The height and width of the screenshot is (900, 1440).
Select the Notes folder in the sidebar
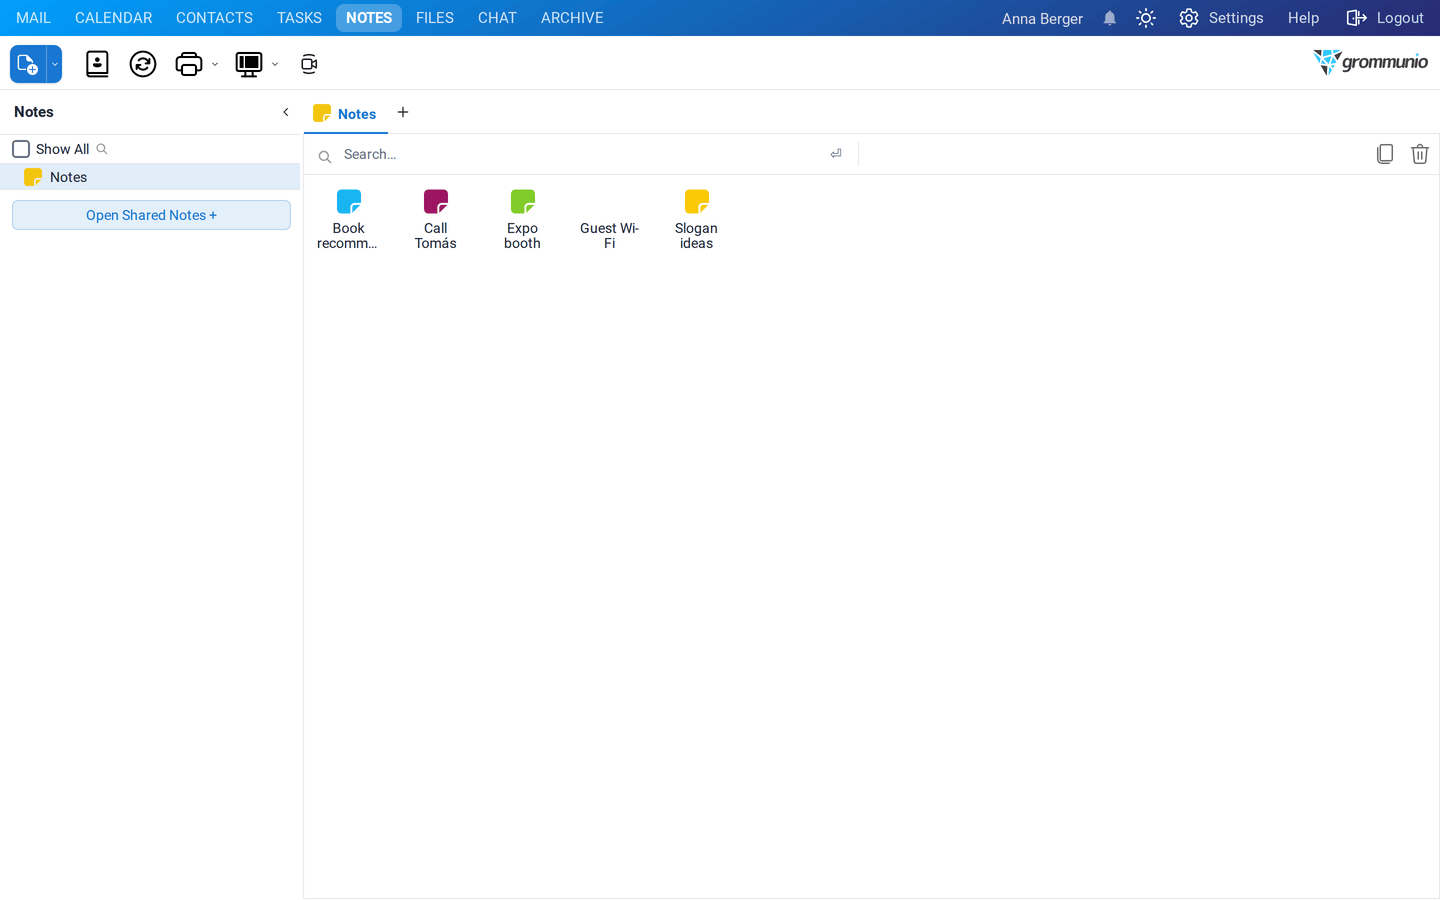point(150,177)
